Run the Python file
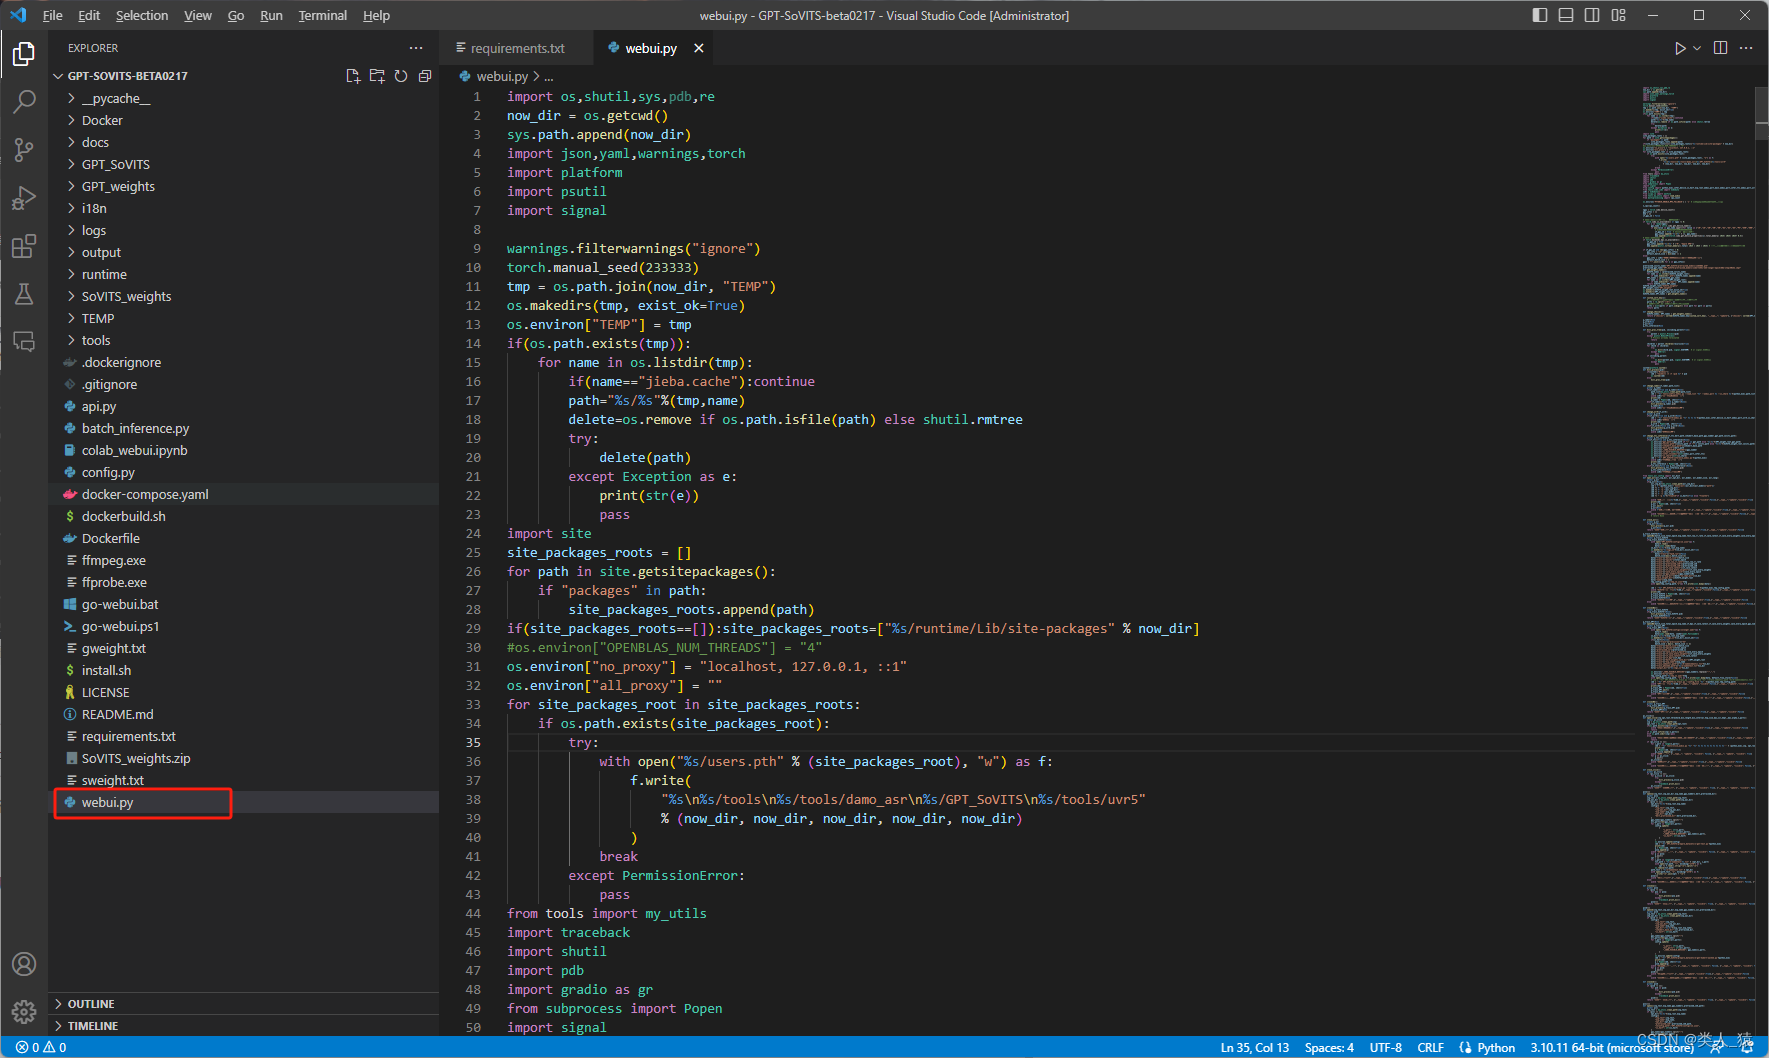The width and height of the screenshot is (1769, 1058). pyautogui.click(x=1680, y=48)
